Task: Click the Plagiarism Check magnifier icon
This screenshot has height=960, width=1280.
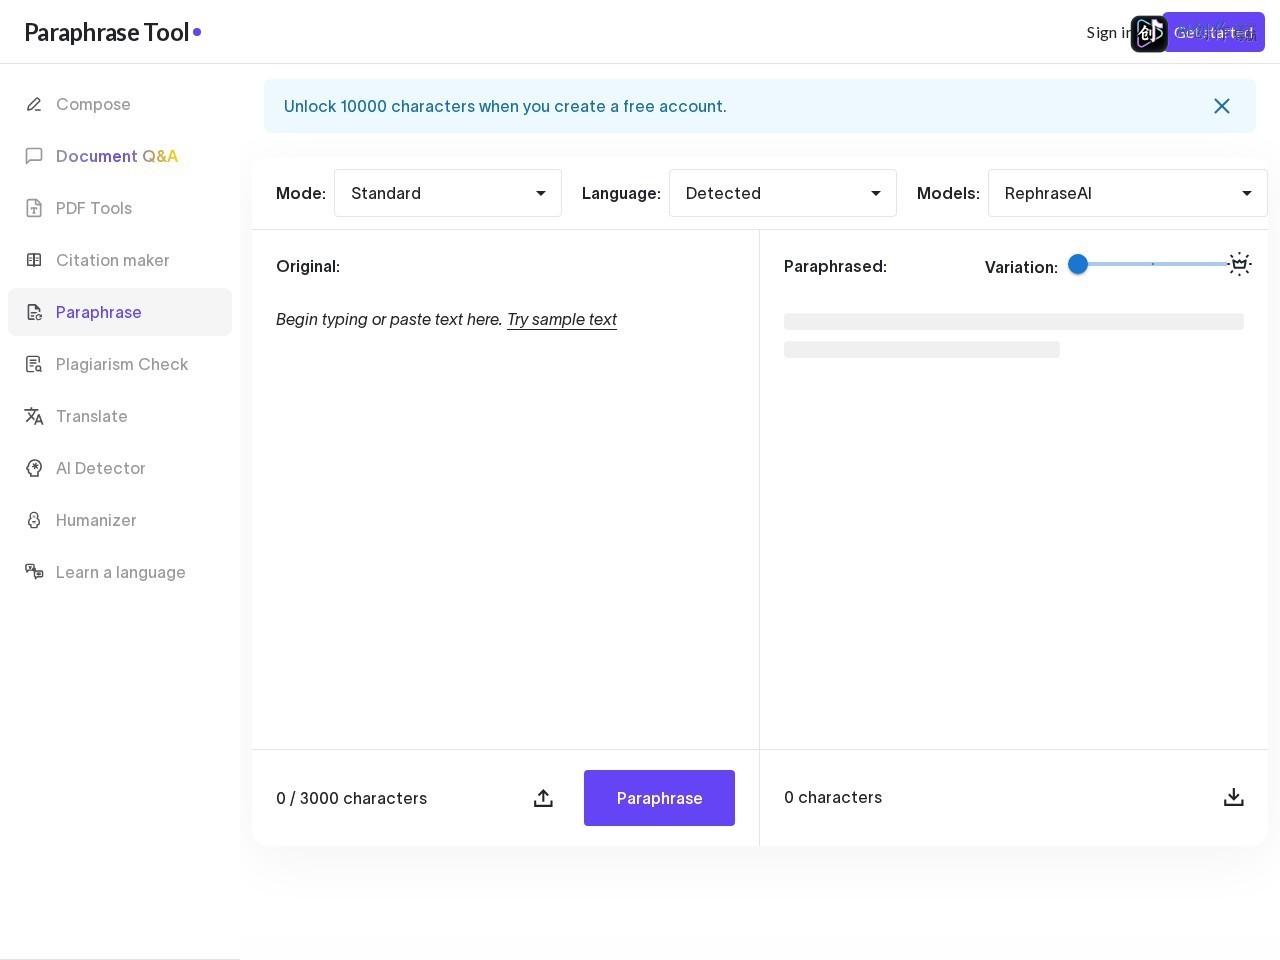Action: pyautogui.click(x=34, y=364)
